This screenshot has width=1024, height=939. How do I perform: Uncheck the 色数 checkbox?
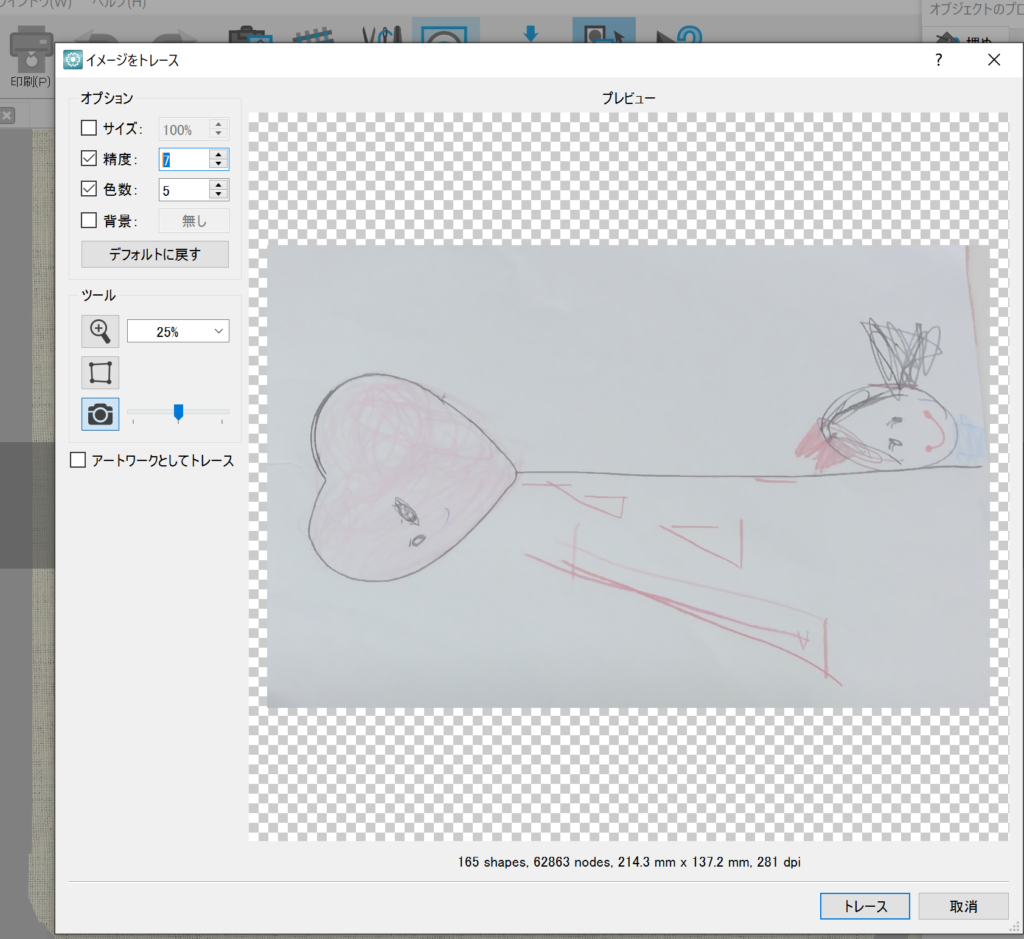point(89,189)
